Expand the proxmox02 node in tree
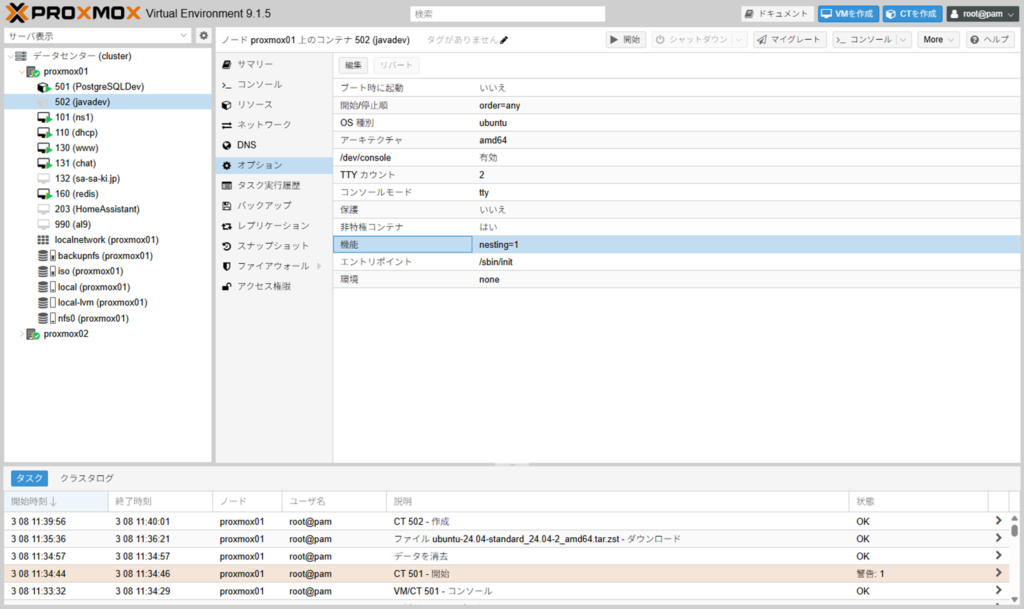 click(x=22, y=334)
